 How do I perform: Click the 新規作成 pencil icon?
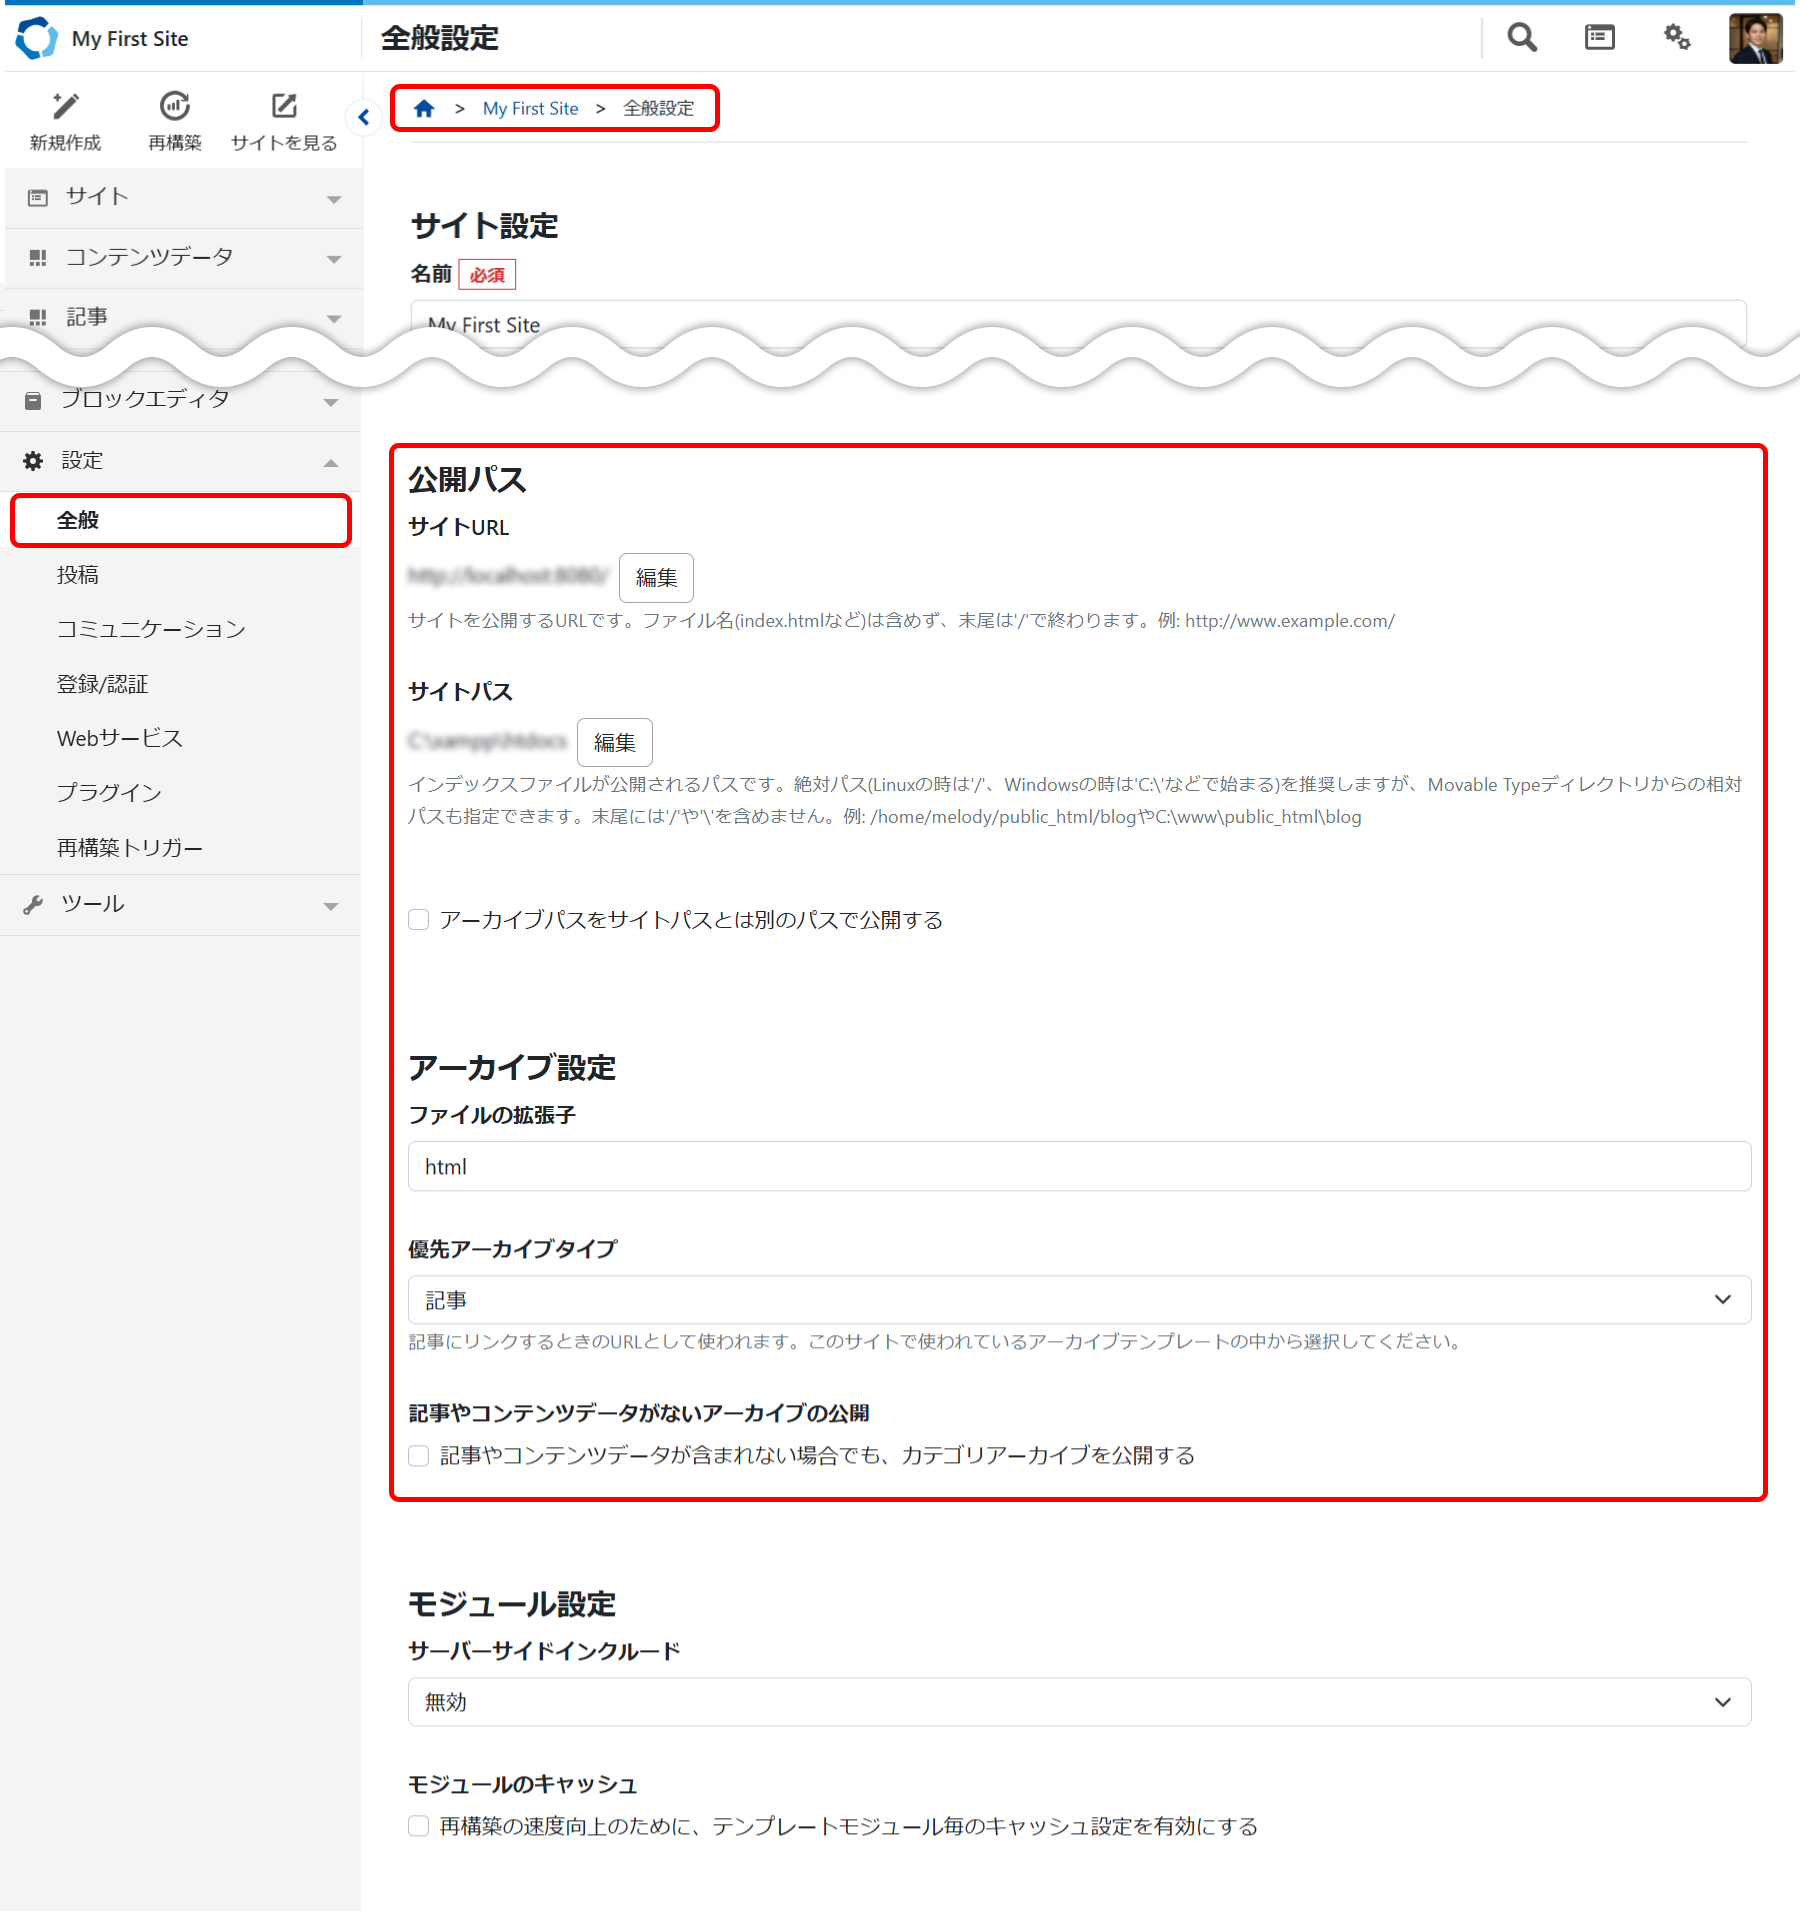click(66, 106)
